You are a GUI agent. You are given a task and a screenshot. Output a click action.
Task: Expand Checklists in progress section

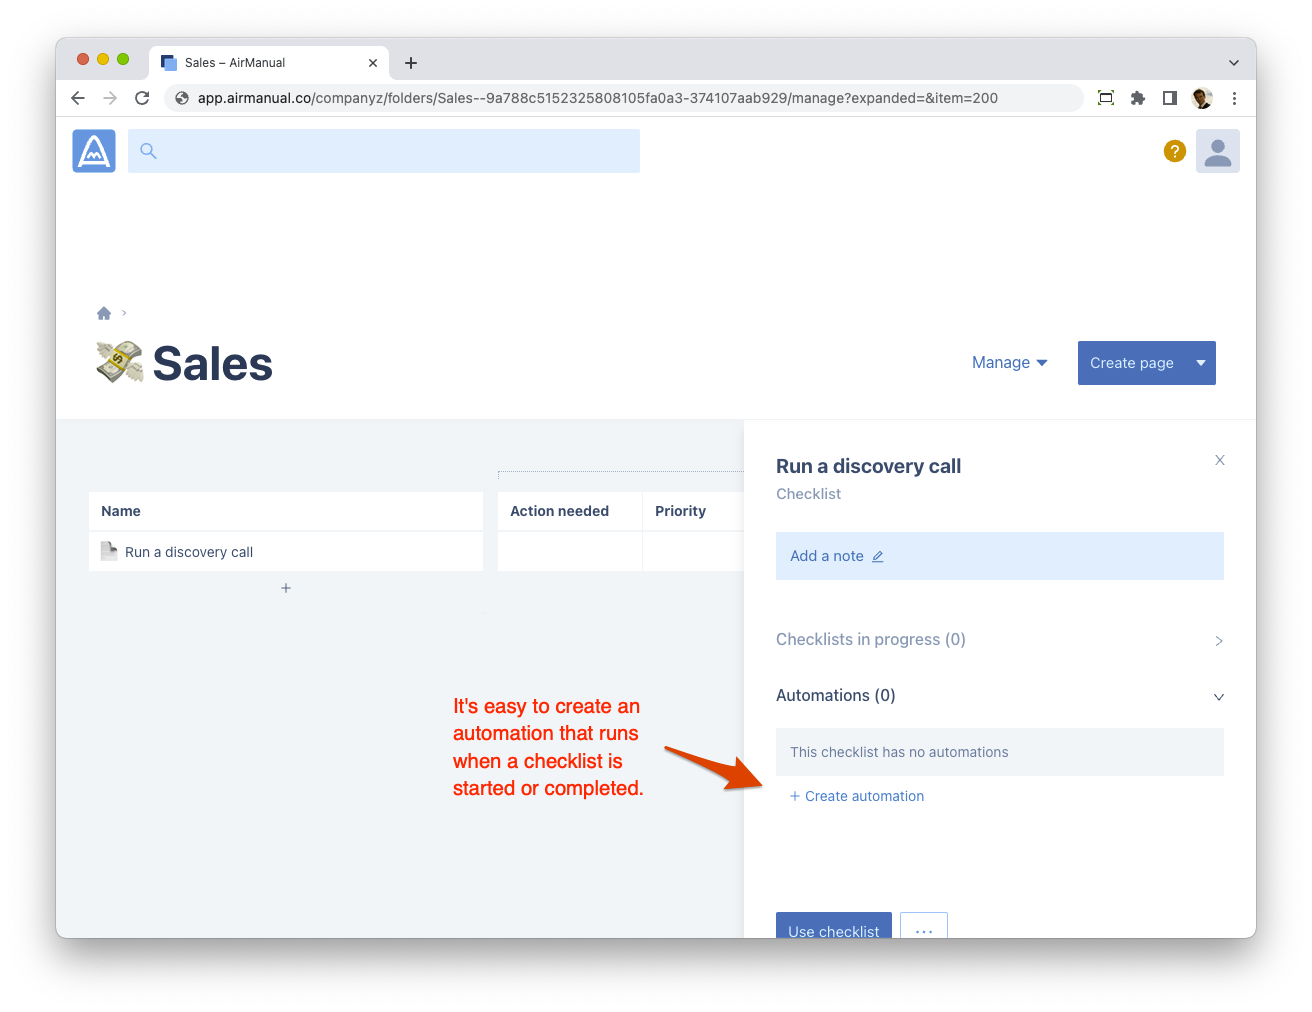[1000, 640]
